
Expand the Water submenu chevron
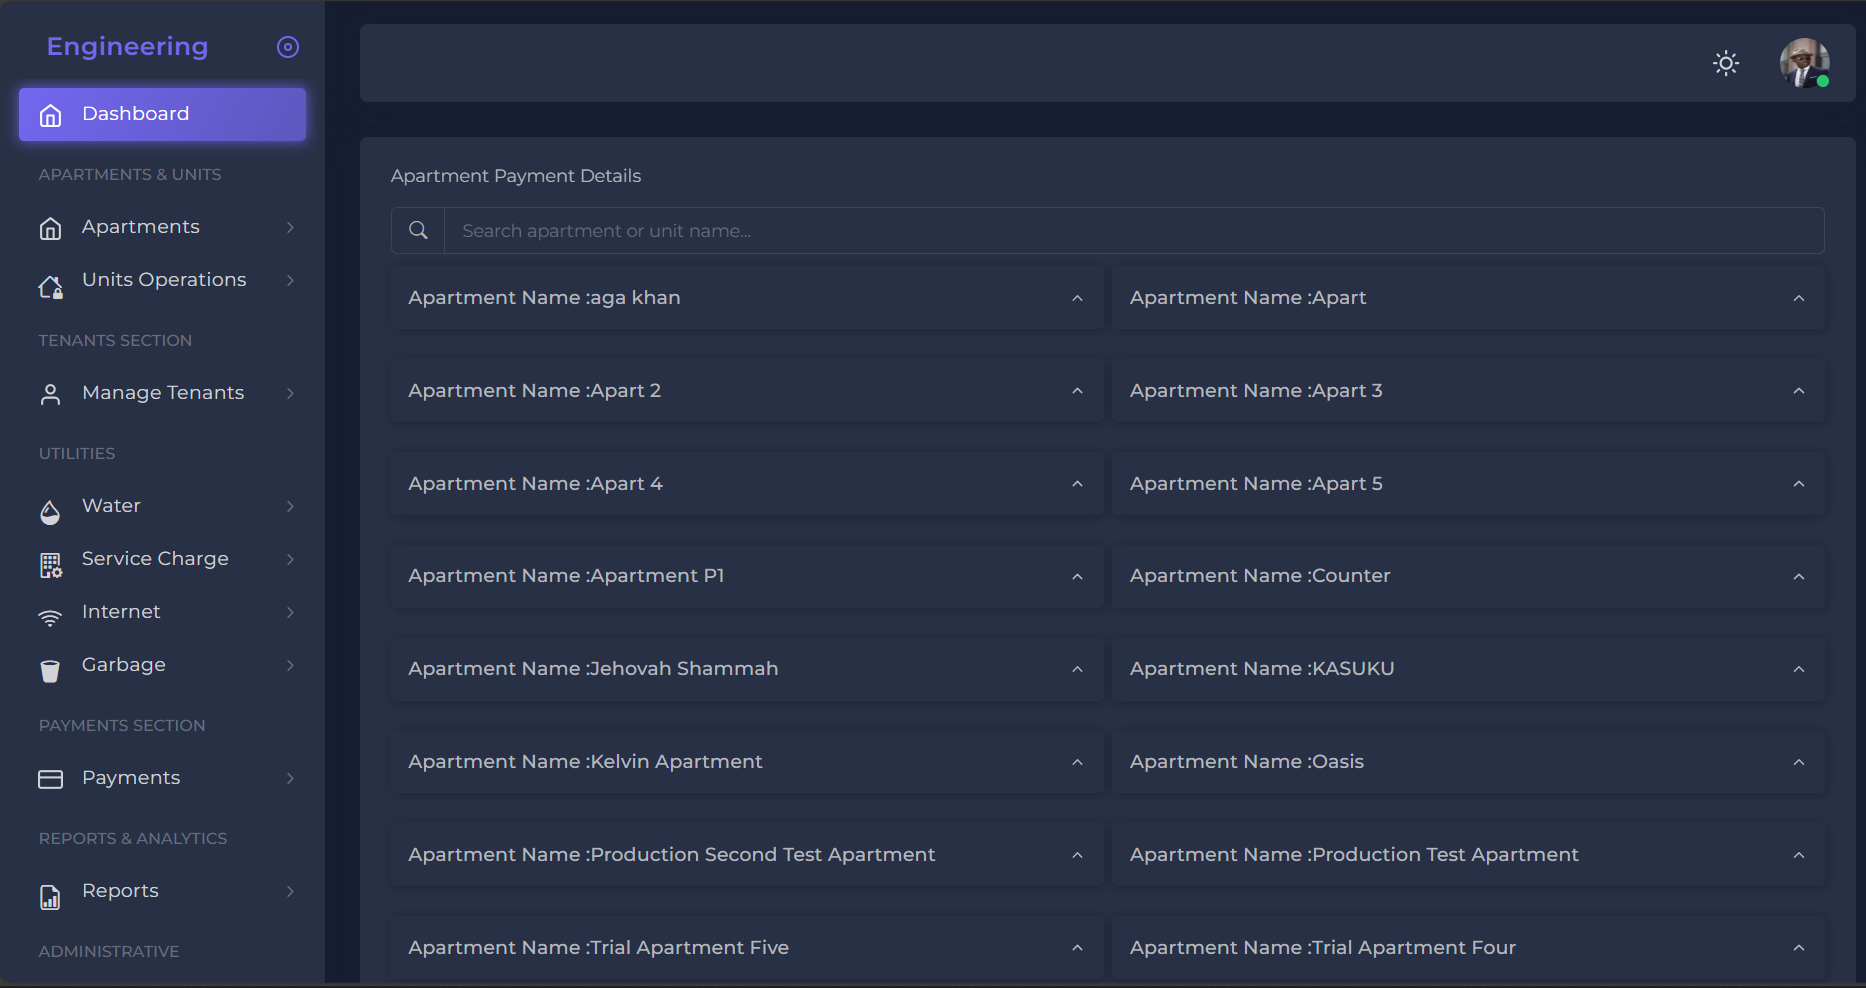coord(290,506)
